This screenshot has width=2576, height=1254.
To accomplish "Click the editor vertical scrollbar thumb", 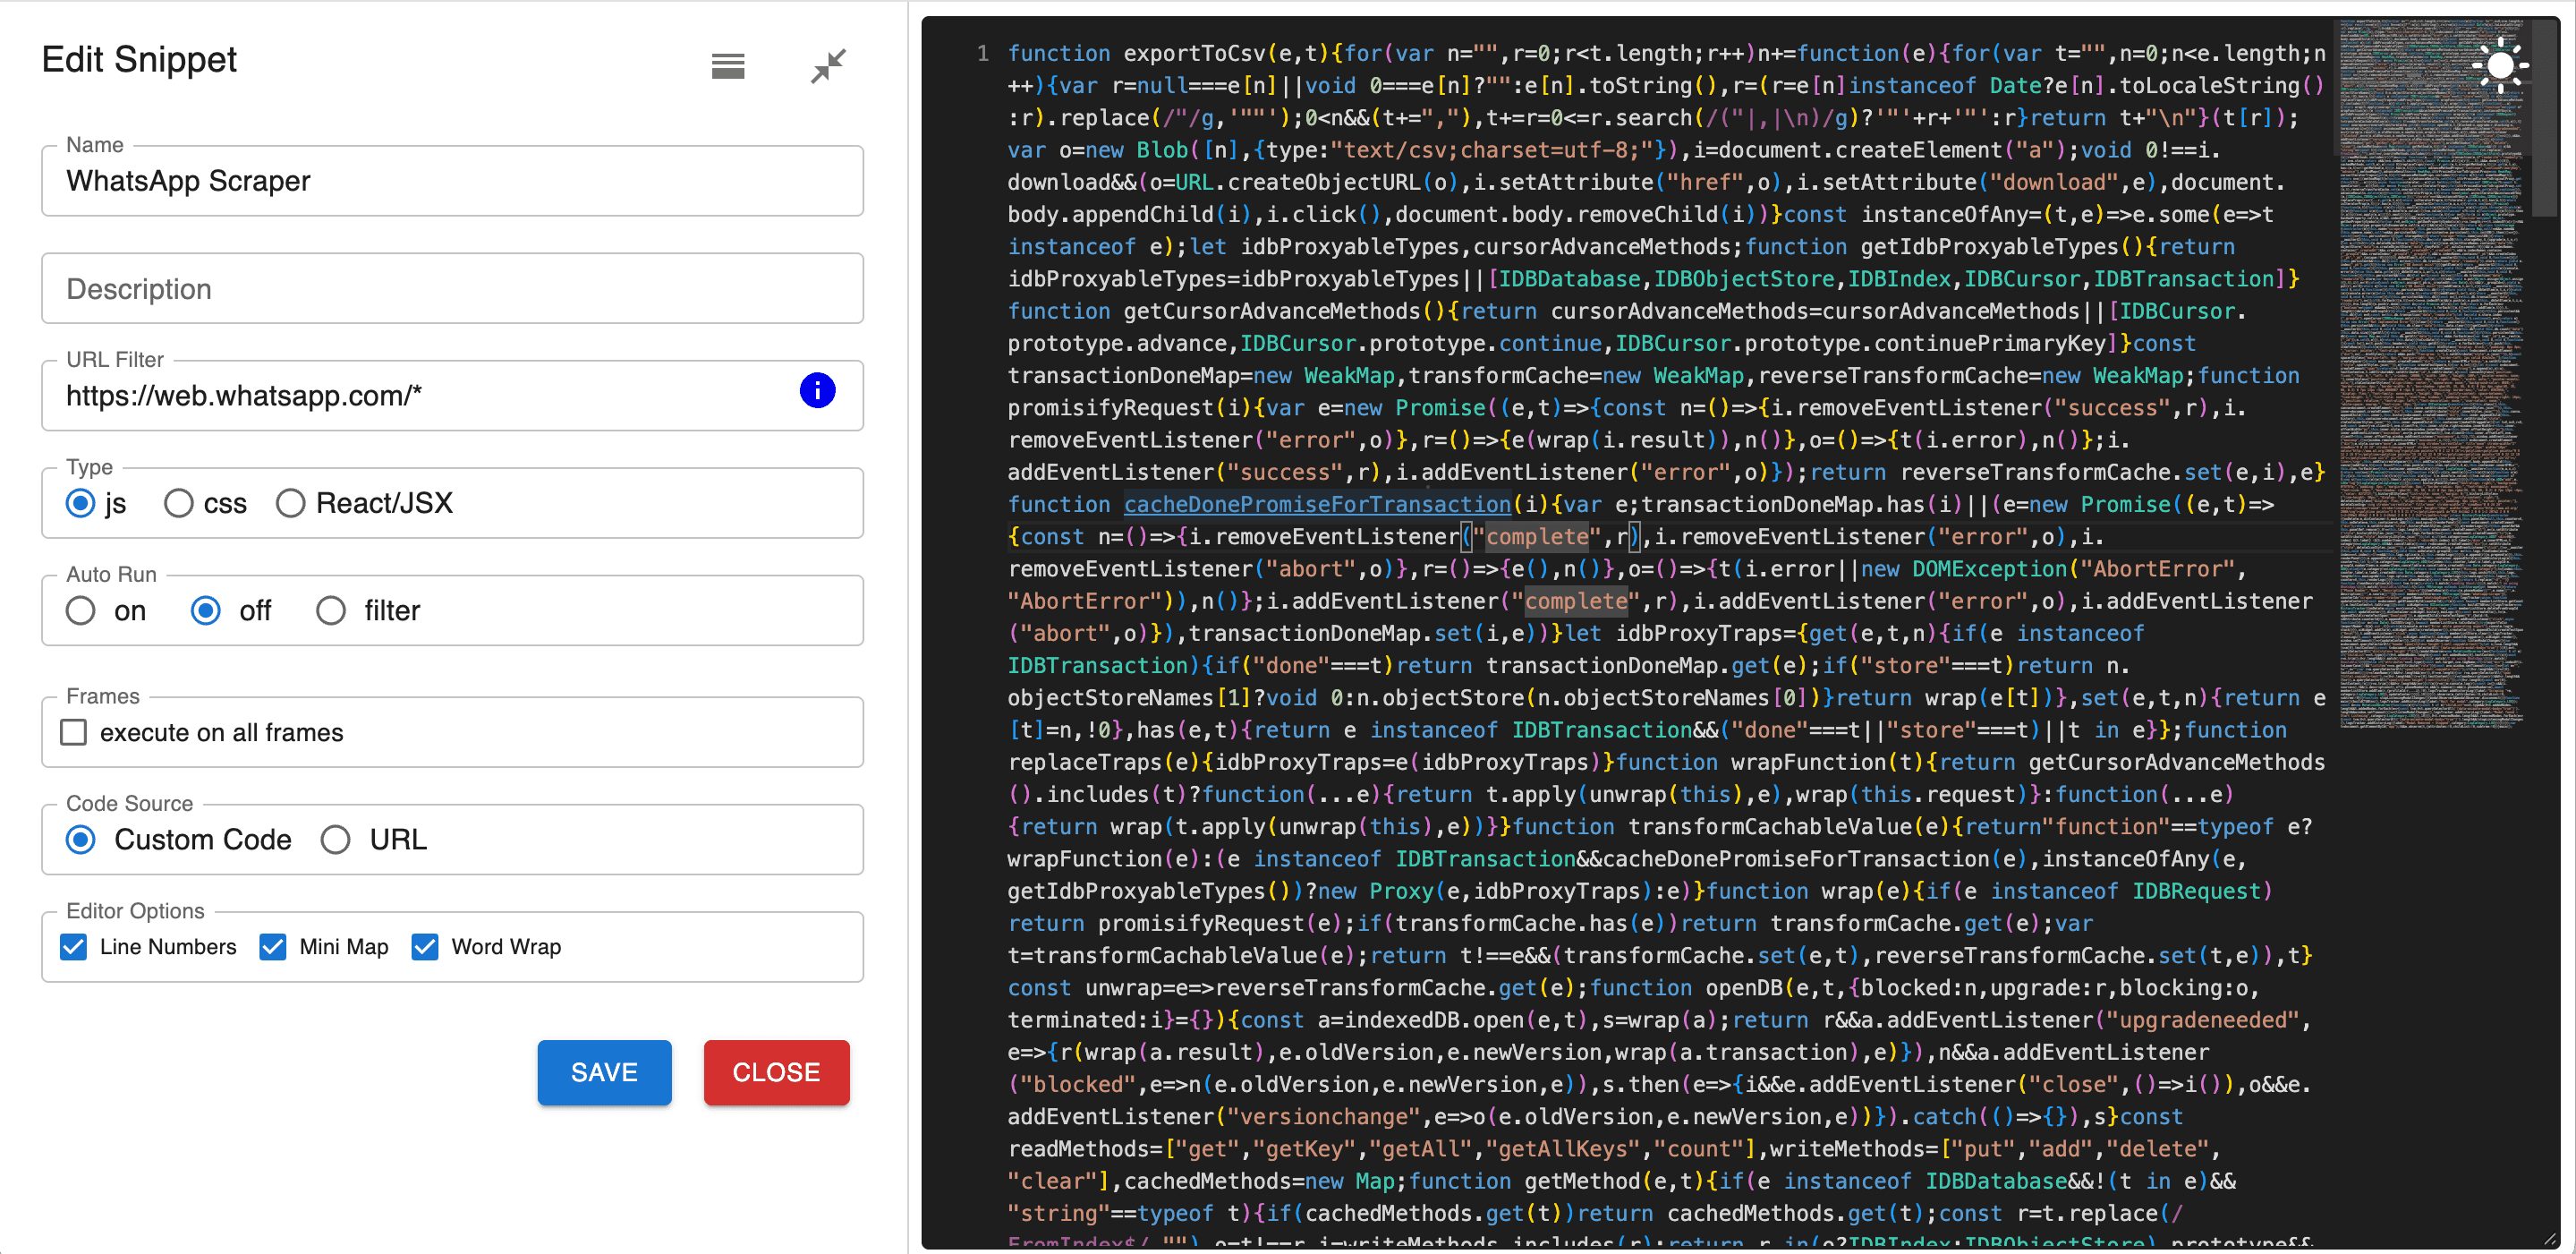I will click(2545, 118).
